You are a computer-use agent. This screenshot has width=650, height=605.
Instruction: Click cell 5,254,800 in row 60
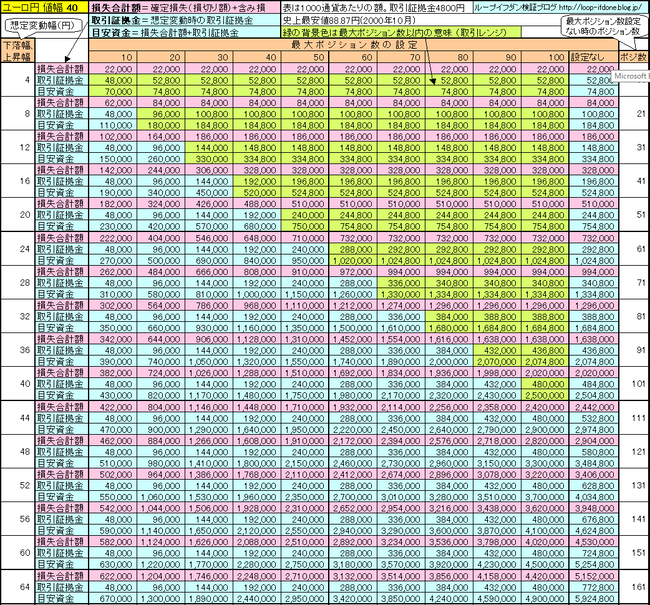pos(594,564)
